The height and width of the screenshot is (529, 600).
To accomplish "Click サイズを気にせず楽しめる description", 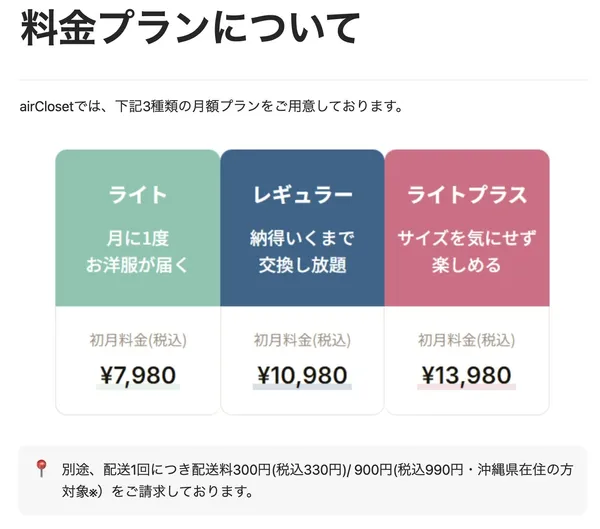I will point(467,251).
